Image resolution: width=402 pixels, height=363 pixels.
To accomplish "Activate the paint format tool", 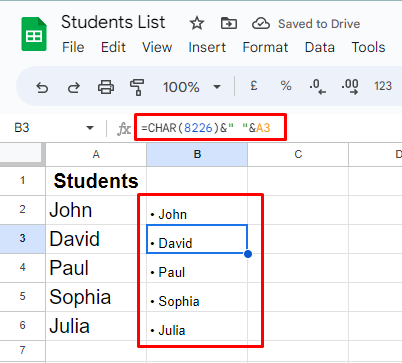I will pos(137,87).
